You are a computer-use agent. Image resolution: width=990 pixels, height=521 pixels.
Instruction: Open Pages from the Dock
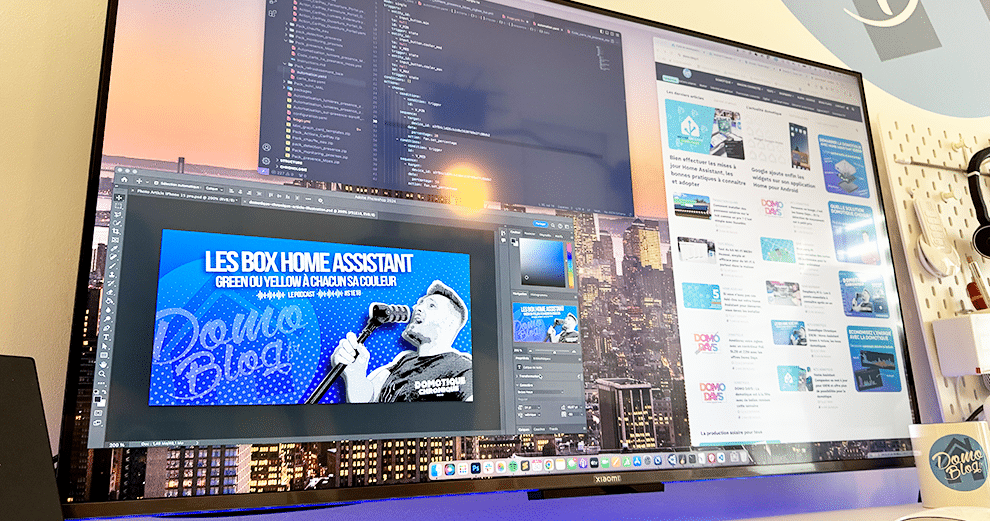pyautogui.click(x=616, y=462)
